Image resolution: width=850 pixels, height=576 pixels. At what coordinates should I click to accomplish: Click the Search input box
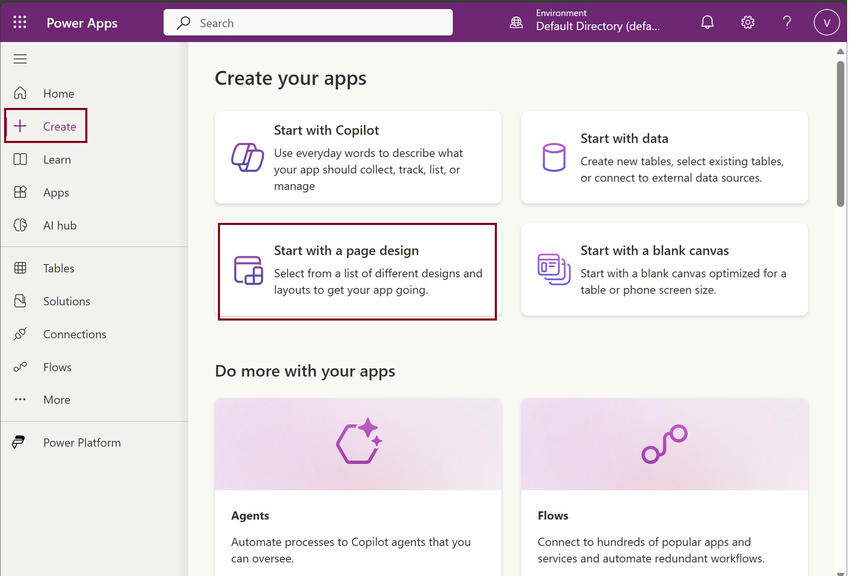point(308,22)
